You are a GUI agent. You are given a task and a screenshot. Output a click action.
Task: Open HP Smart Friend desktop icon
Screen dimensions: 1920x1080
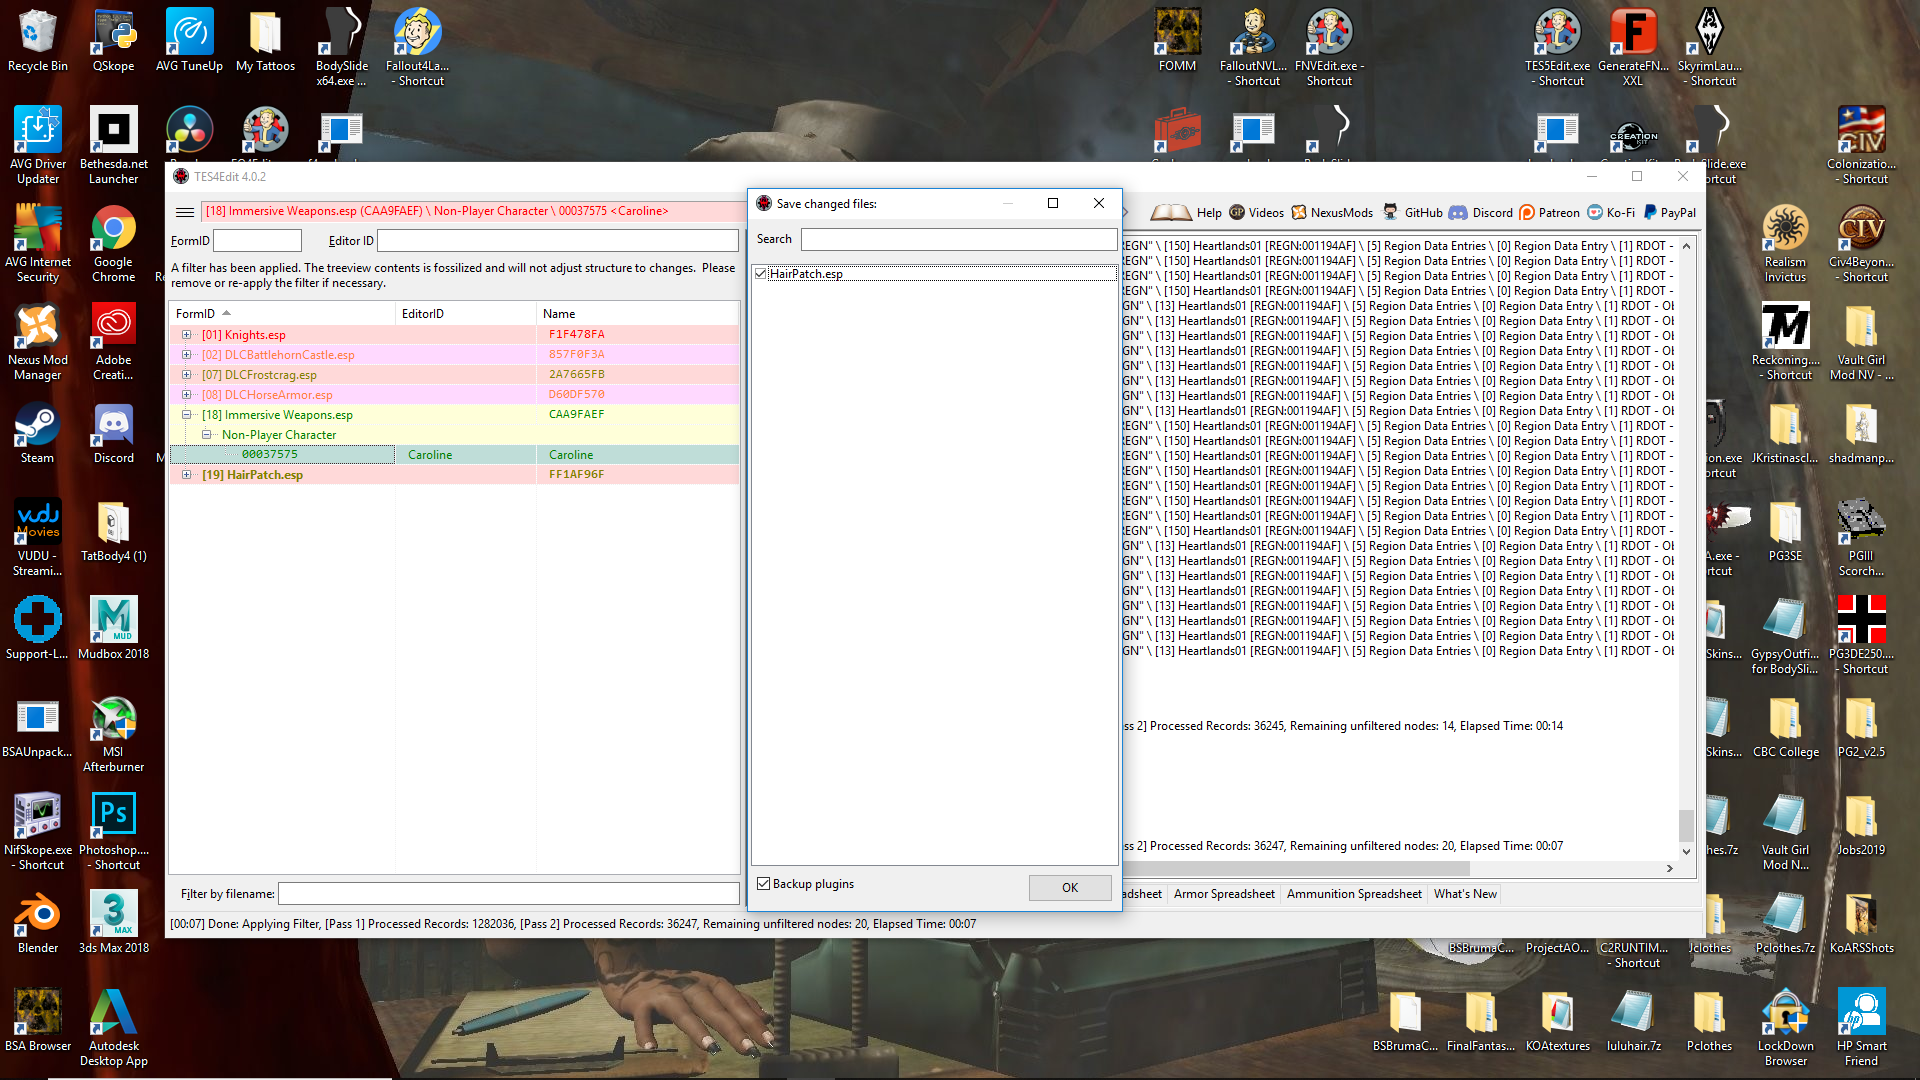coord(1861,1029)
